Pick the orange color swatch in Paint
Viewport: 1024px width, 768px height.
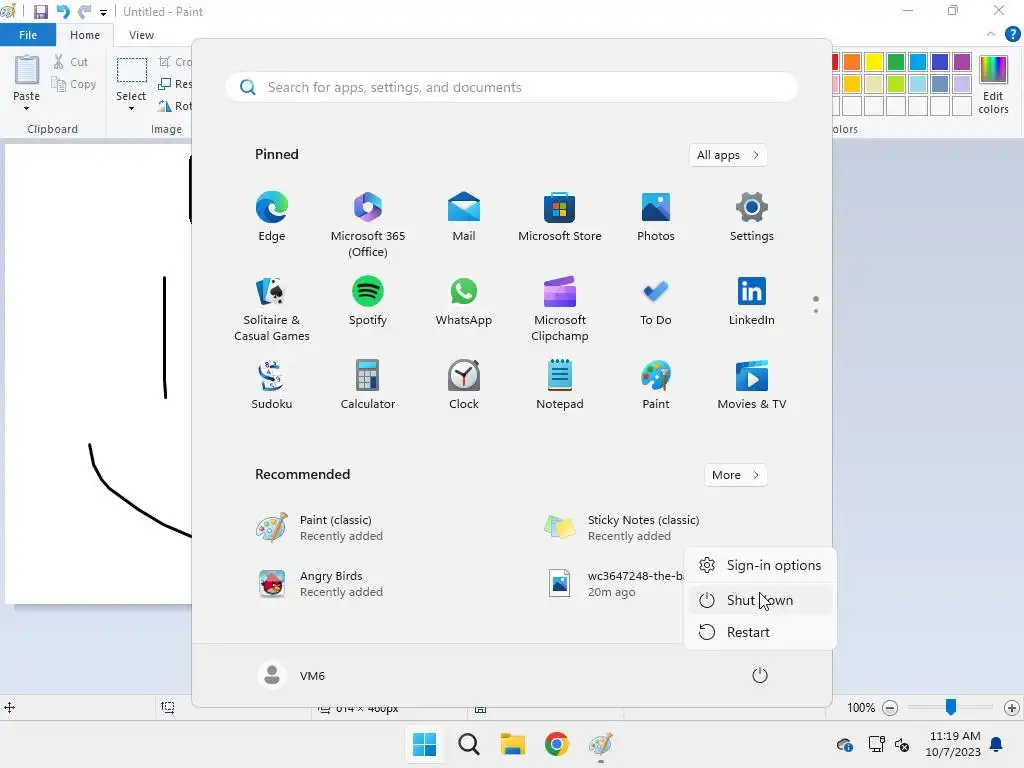[x=852, y=62]
